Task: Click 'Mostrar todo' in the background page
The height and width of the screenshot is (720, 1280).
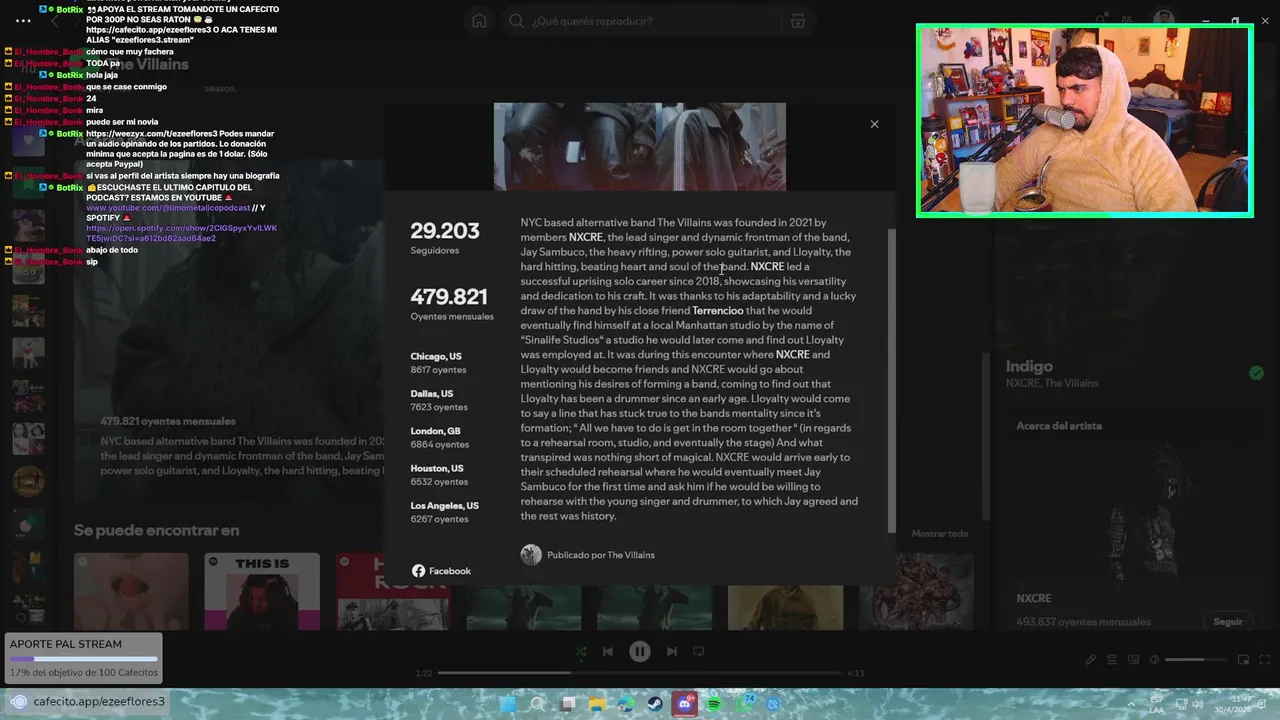Action: tap(940, 534)
